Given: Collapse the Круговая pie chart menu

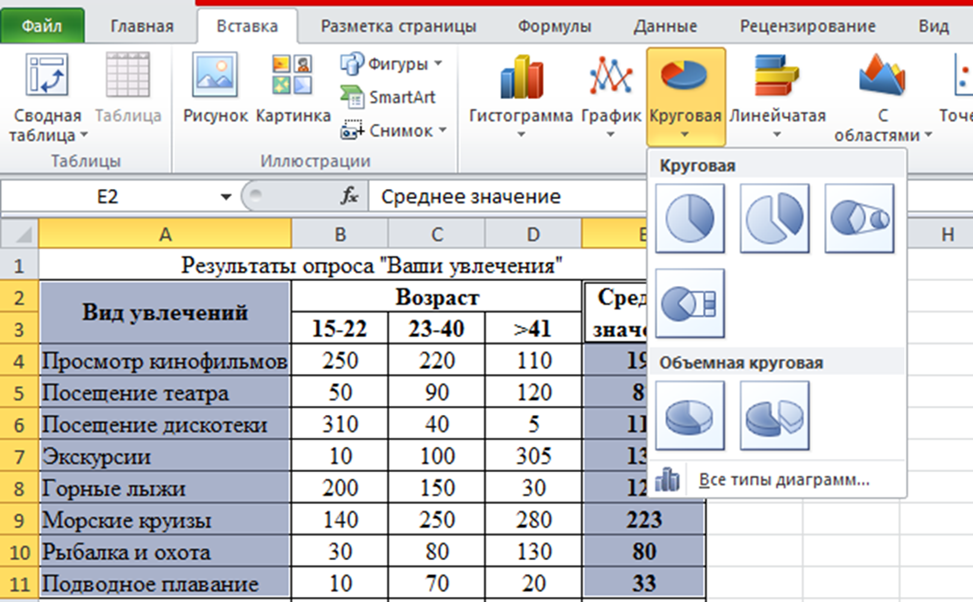Looking at the screenshot, I should pyautogui.click(x=685, y=96).
